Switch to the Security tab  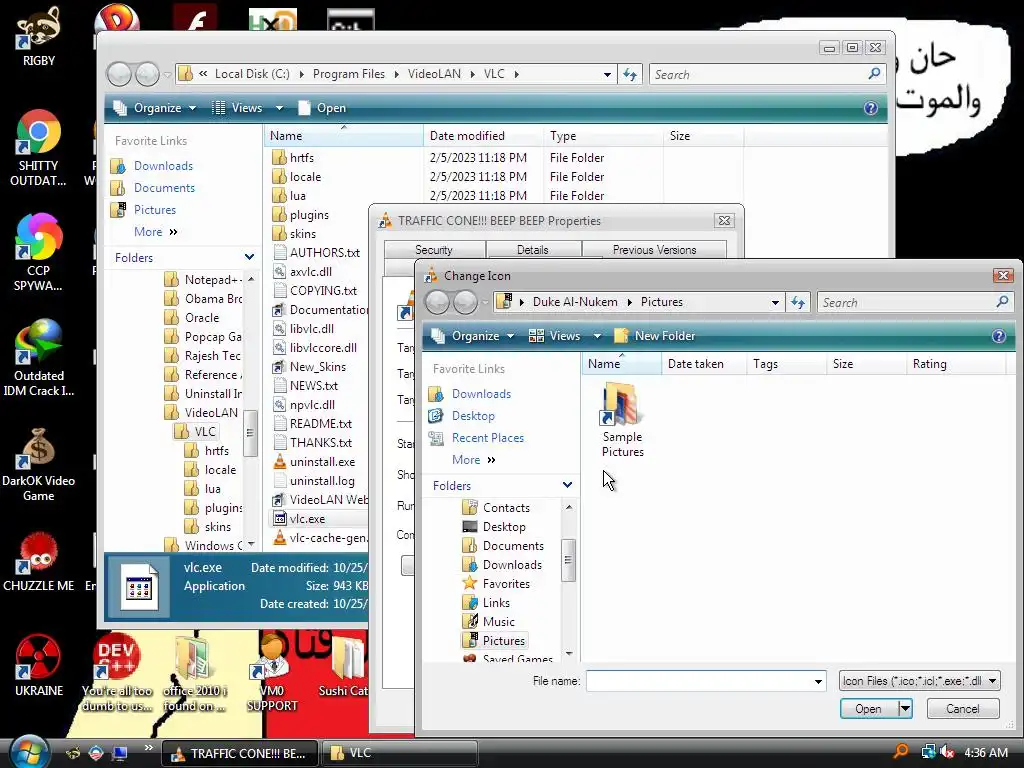click(x=434, y=250)
